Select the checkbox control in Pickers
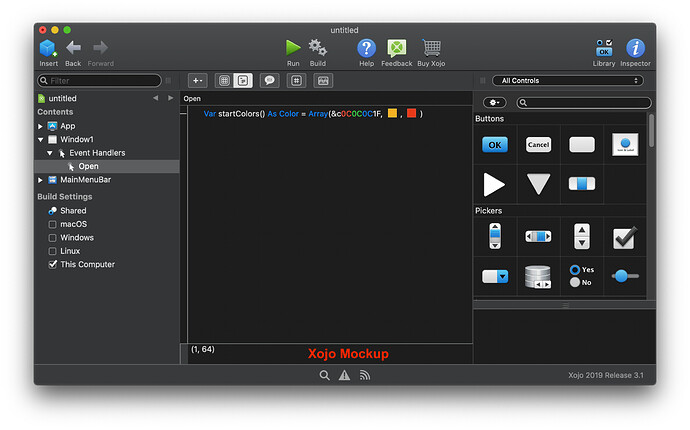Viewport: 690px width, 430px height. [x=625, y=238]
